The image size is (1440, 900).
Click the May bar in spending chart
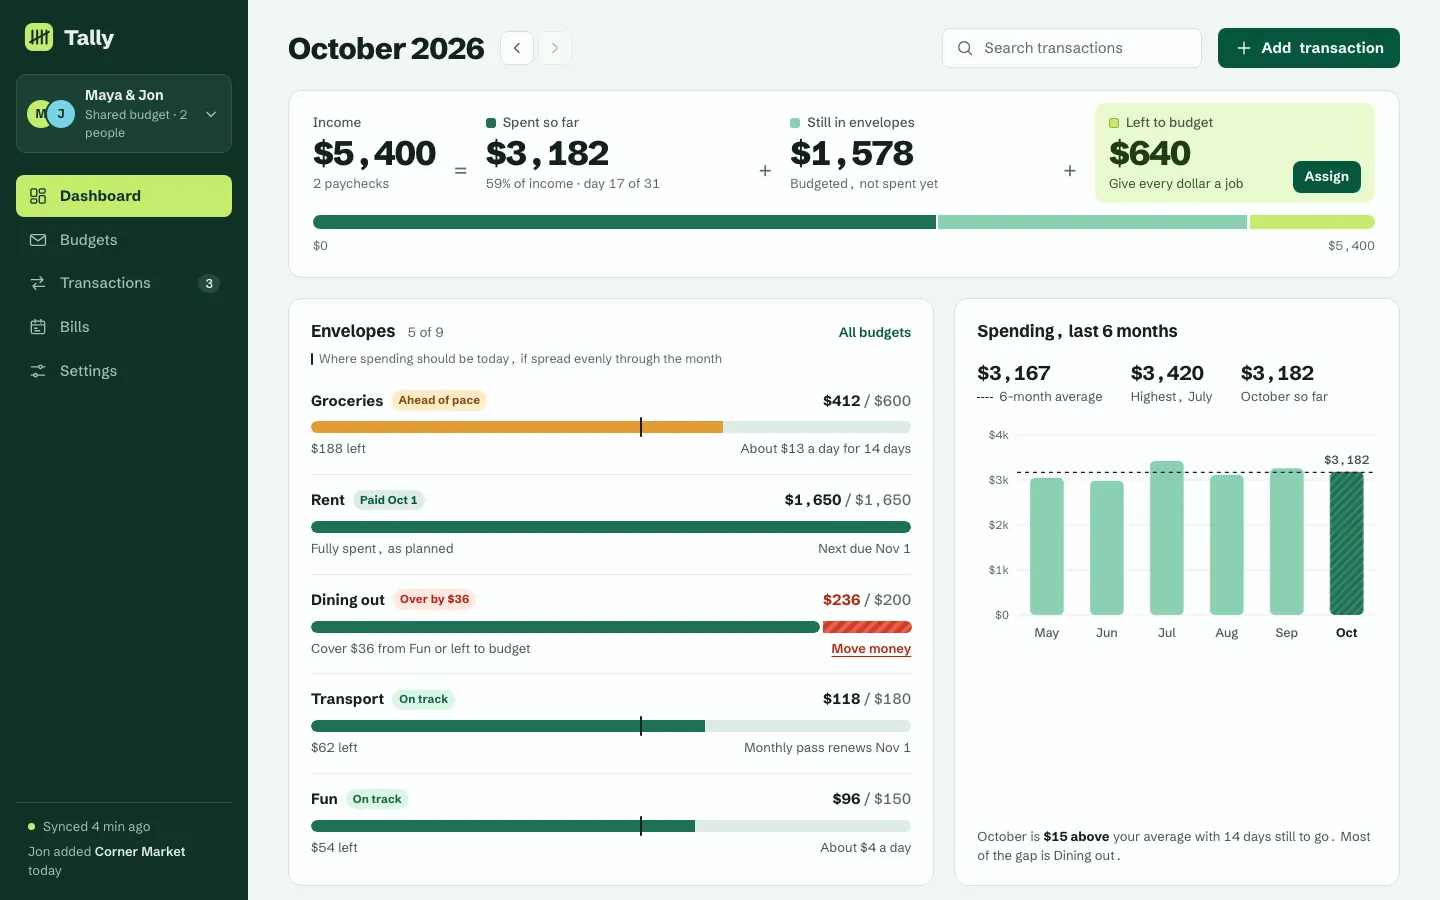1047,546
